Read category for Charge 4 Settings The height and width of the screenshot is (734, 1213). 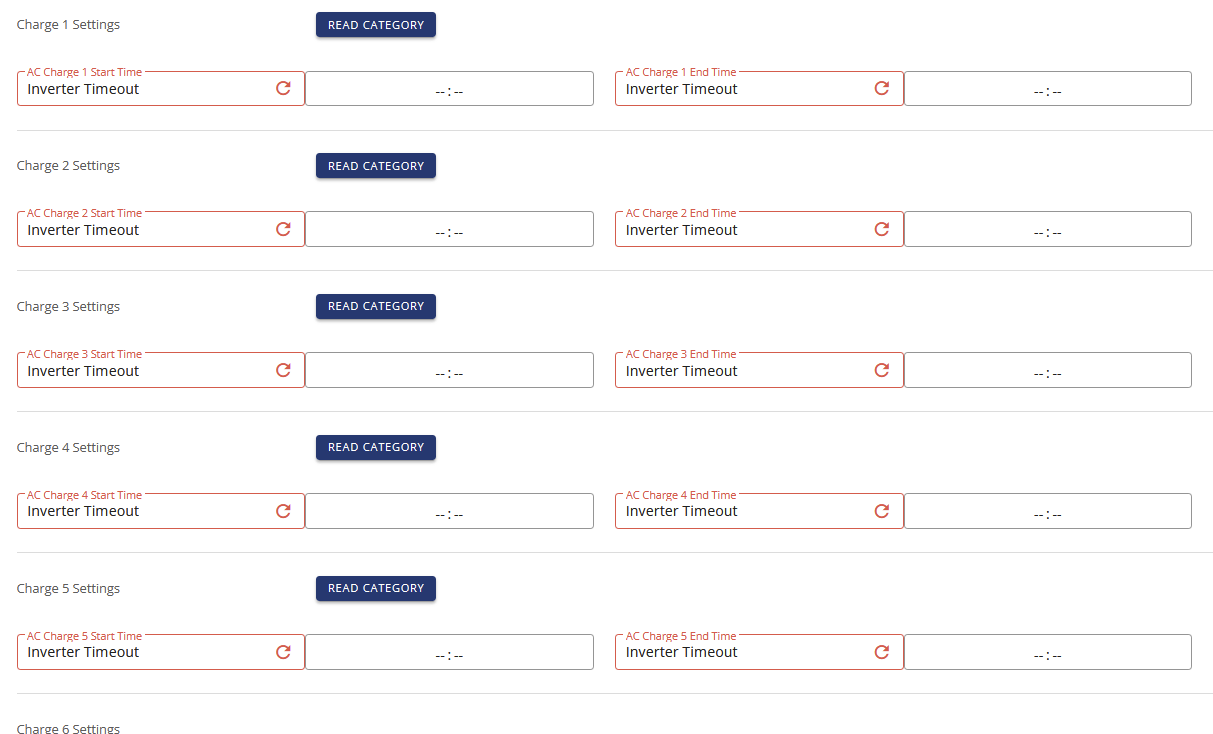pyautogui.click(x=376, y=447)
